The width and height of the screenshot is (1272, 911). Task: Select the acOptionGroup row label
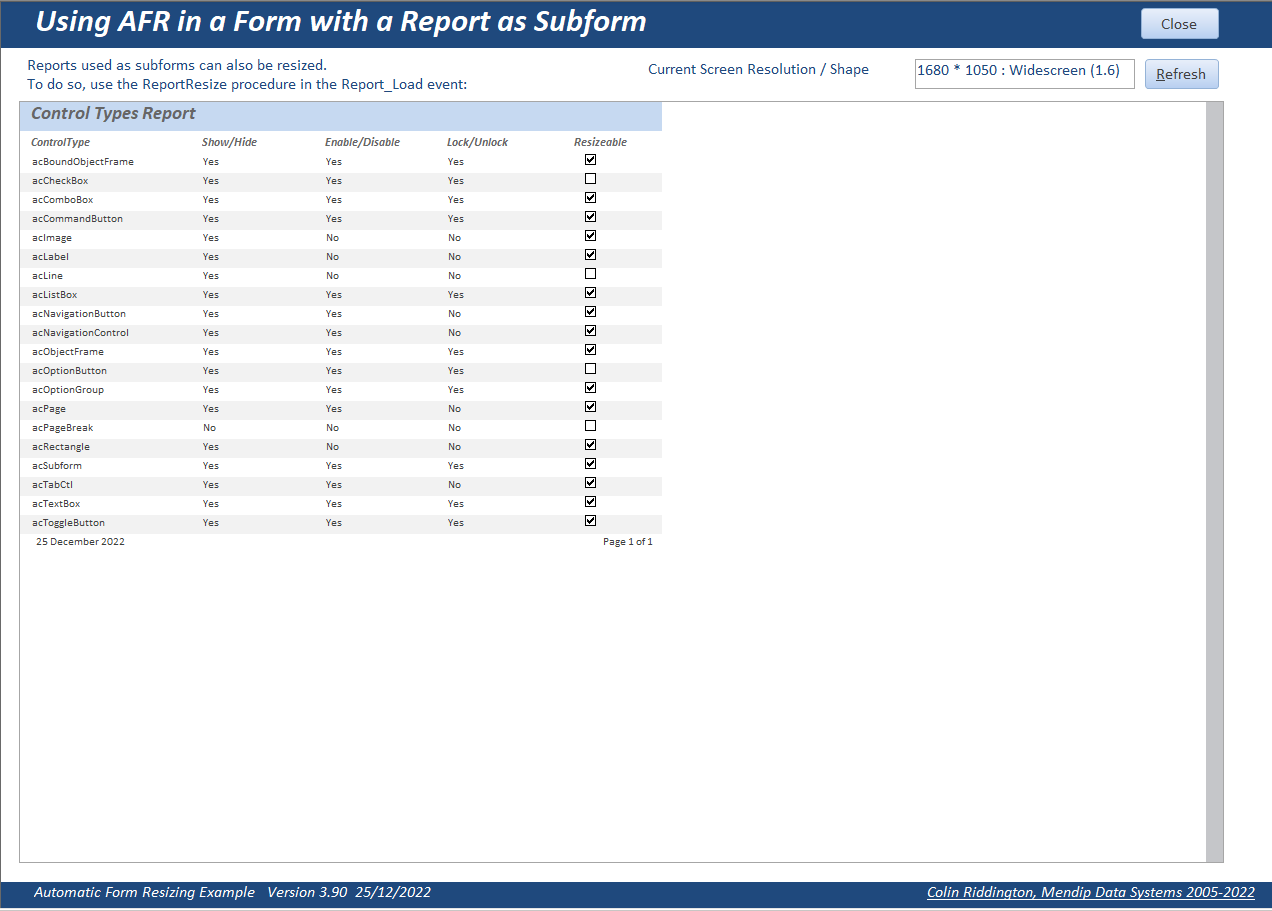(x=67, y=389)
